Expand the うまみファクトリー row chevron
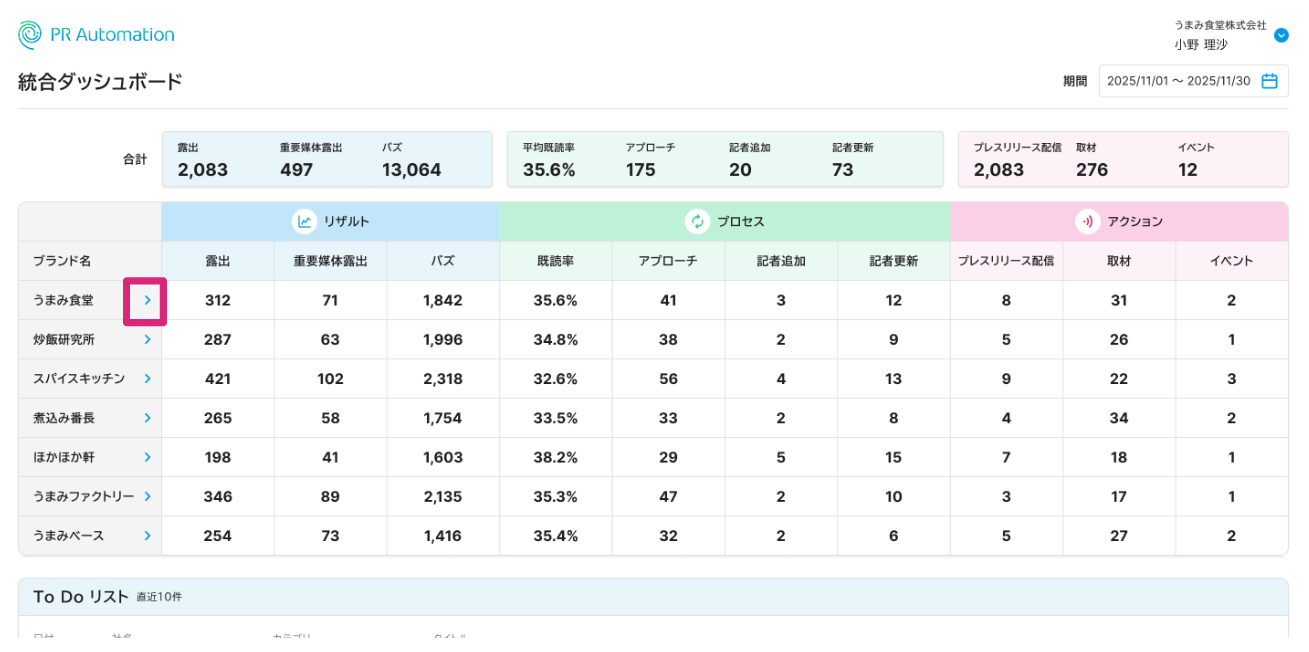This screenshot has height=652, width=1309. [x=147, y=497]
